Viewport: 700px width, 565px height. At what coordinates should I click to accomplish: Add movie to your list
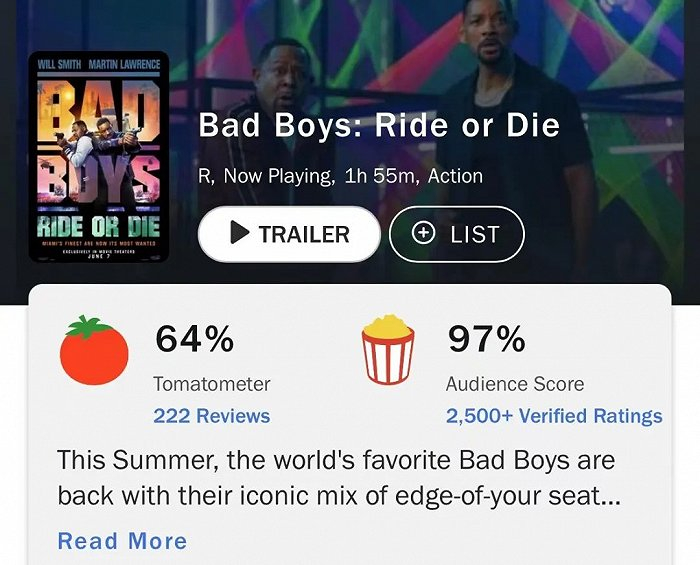pyautogui.click(x=456, y=234)
